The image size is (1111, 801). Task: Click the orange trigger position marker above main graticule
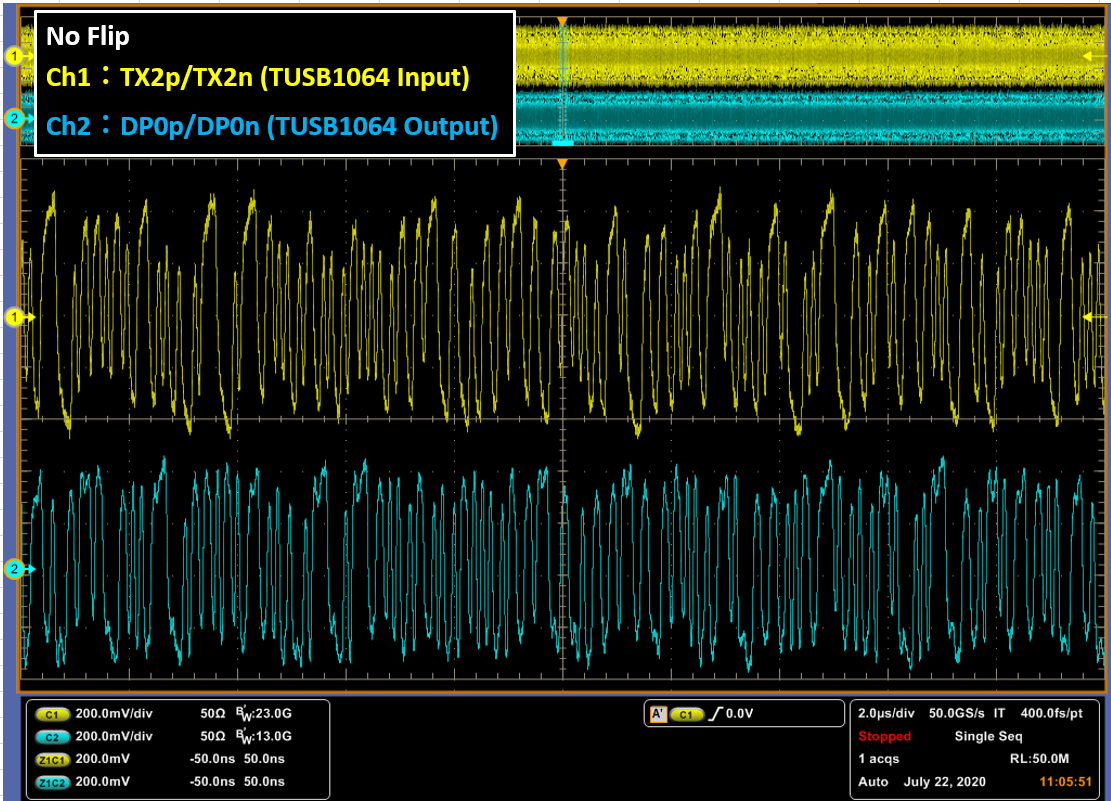pos(562,163)
